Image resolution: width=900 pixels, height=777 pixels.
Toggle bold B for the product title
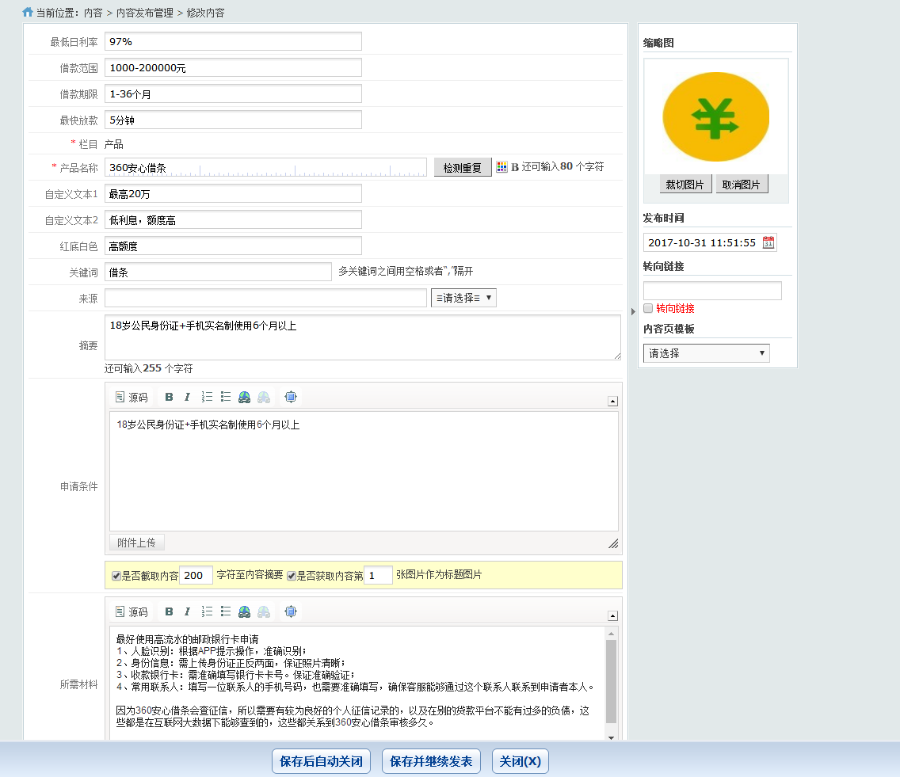coord(515,167)
